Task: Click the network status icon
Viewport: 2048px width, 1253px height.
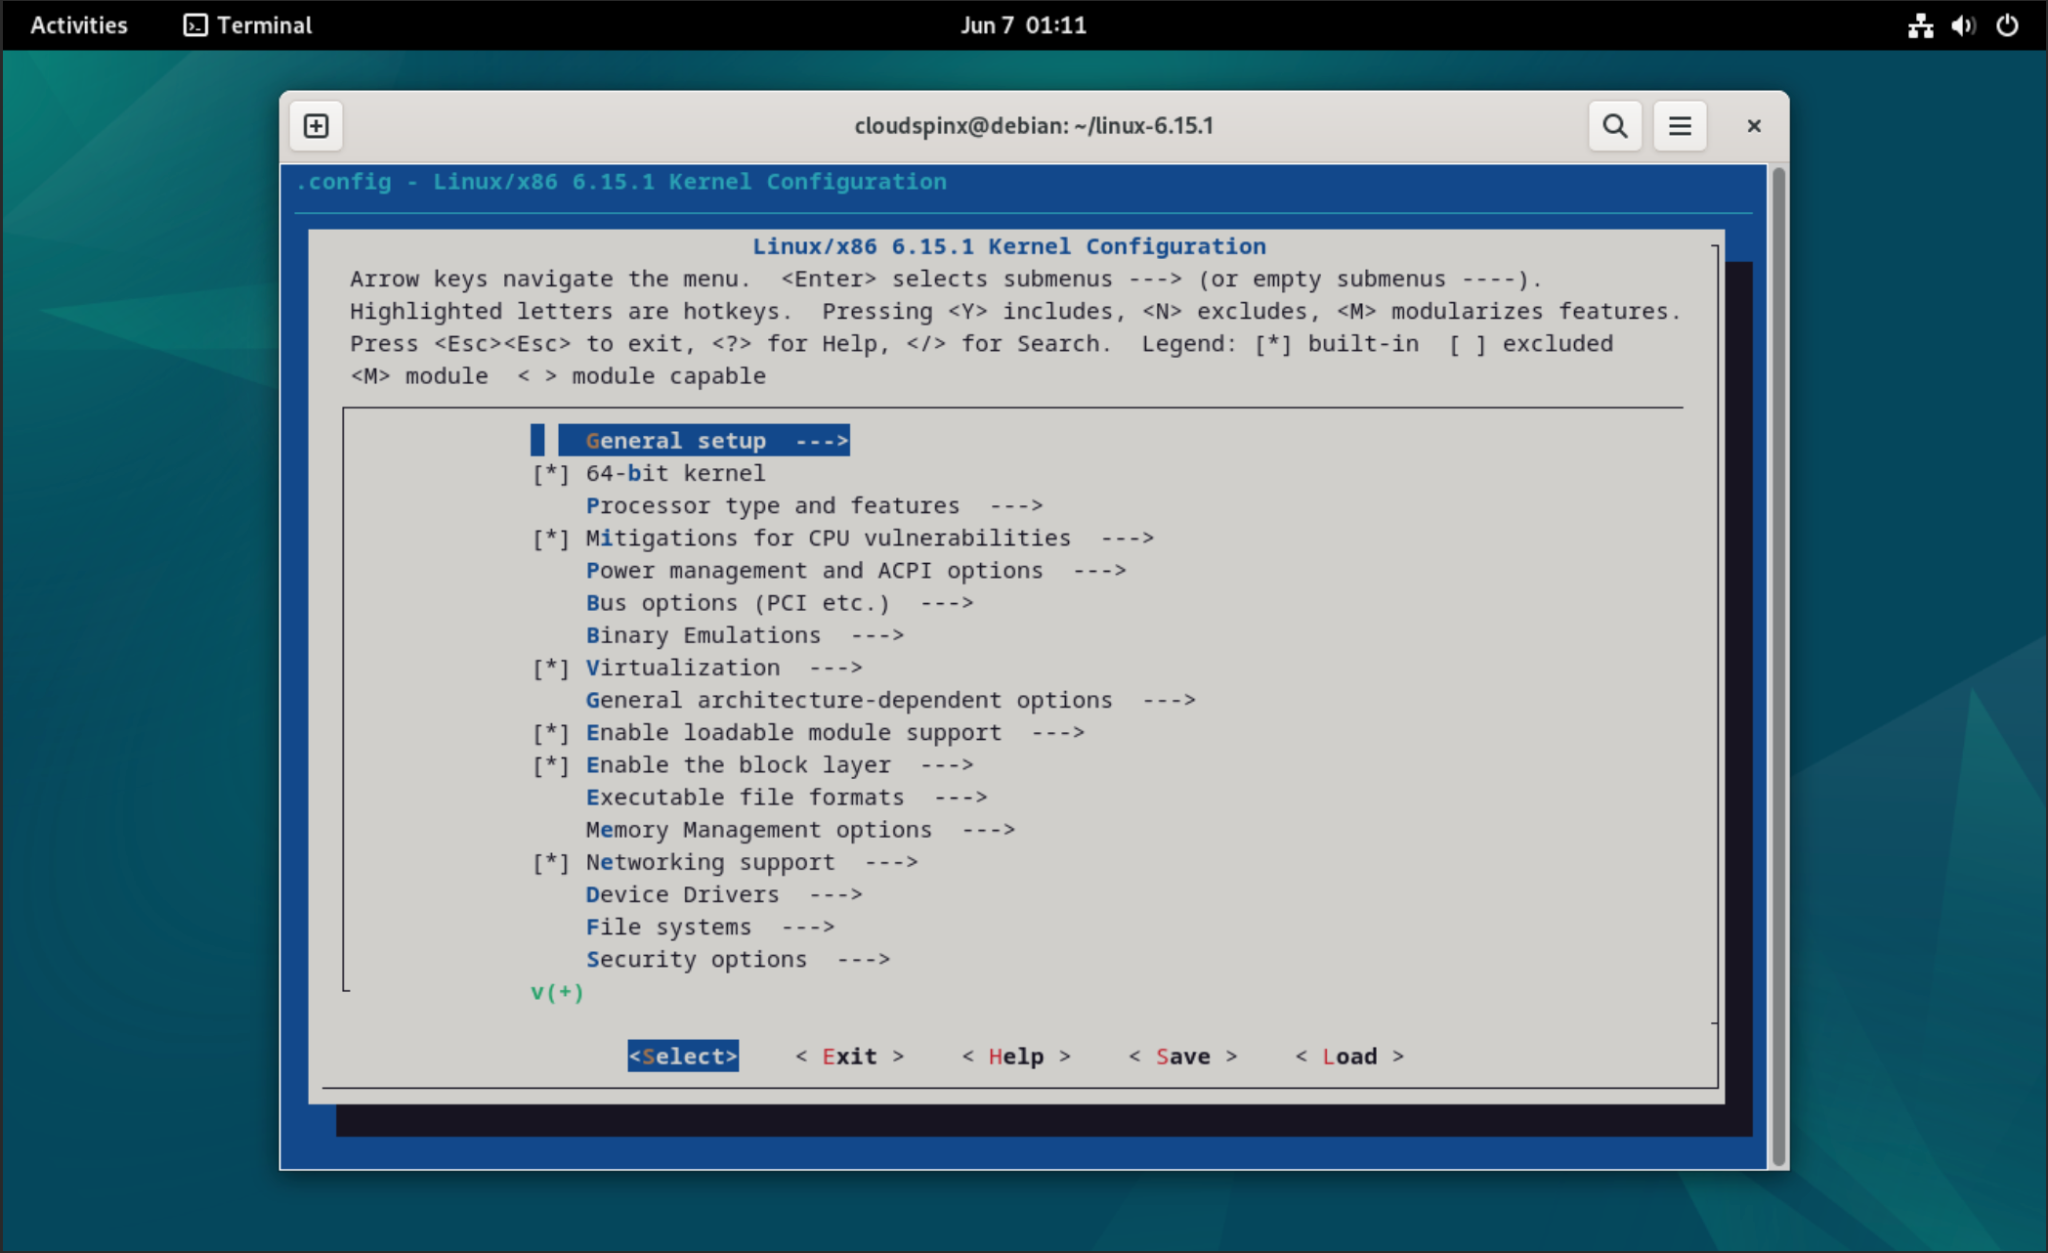Action: pos(1920,25)
